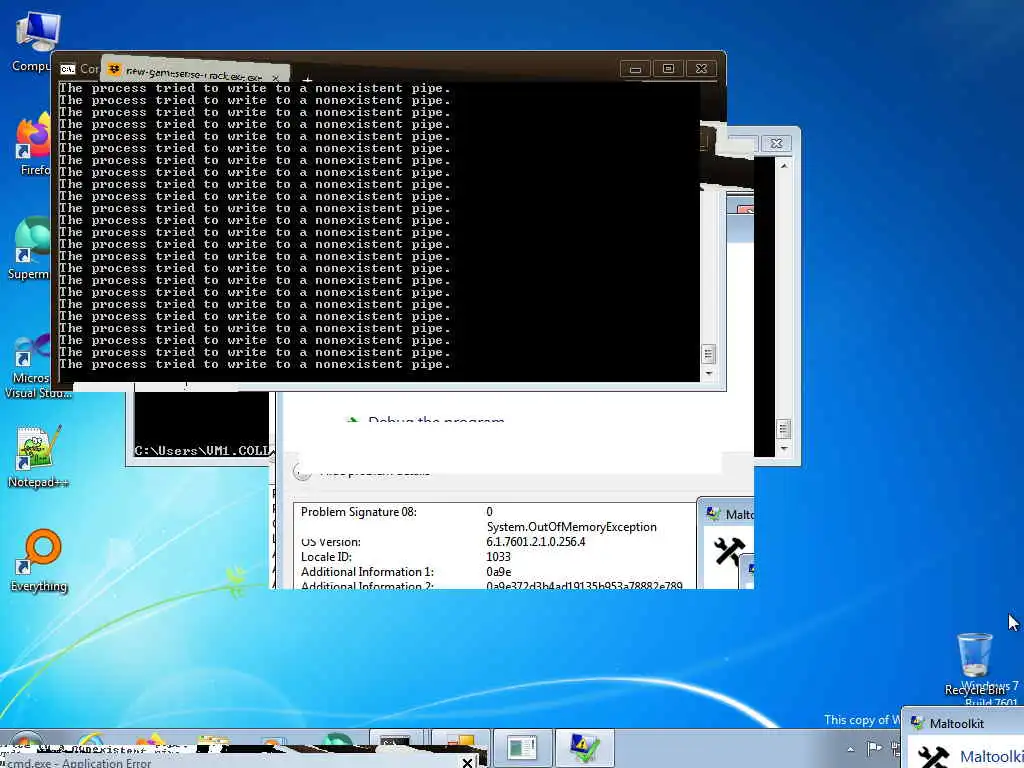Screen dimensions: 1024x768
Task: Open the Supermium desktop shortcut
Action: pyautogui.click(x=30, y=248)
